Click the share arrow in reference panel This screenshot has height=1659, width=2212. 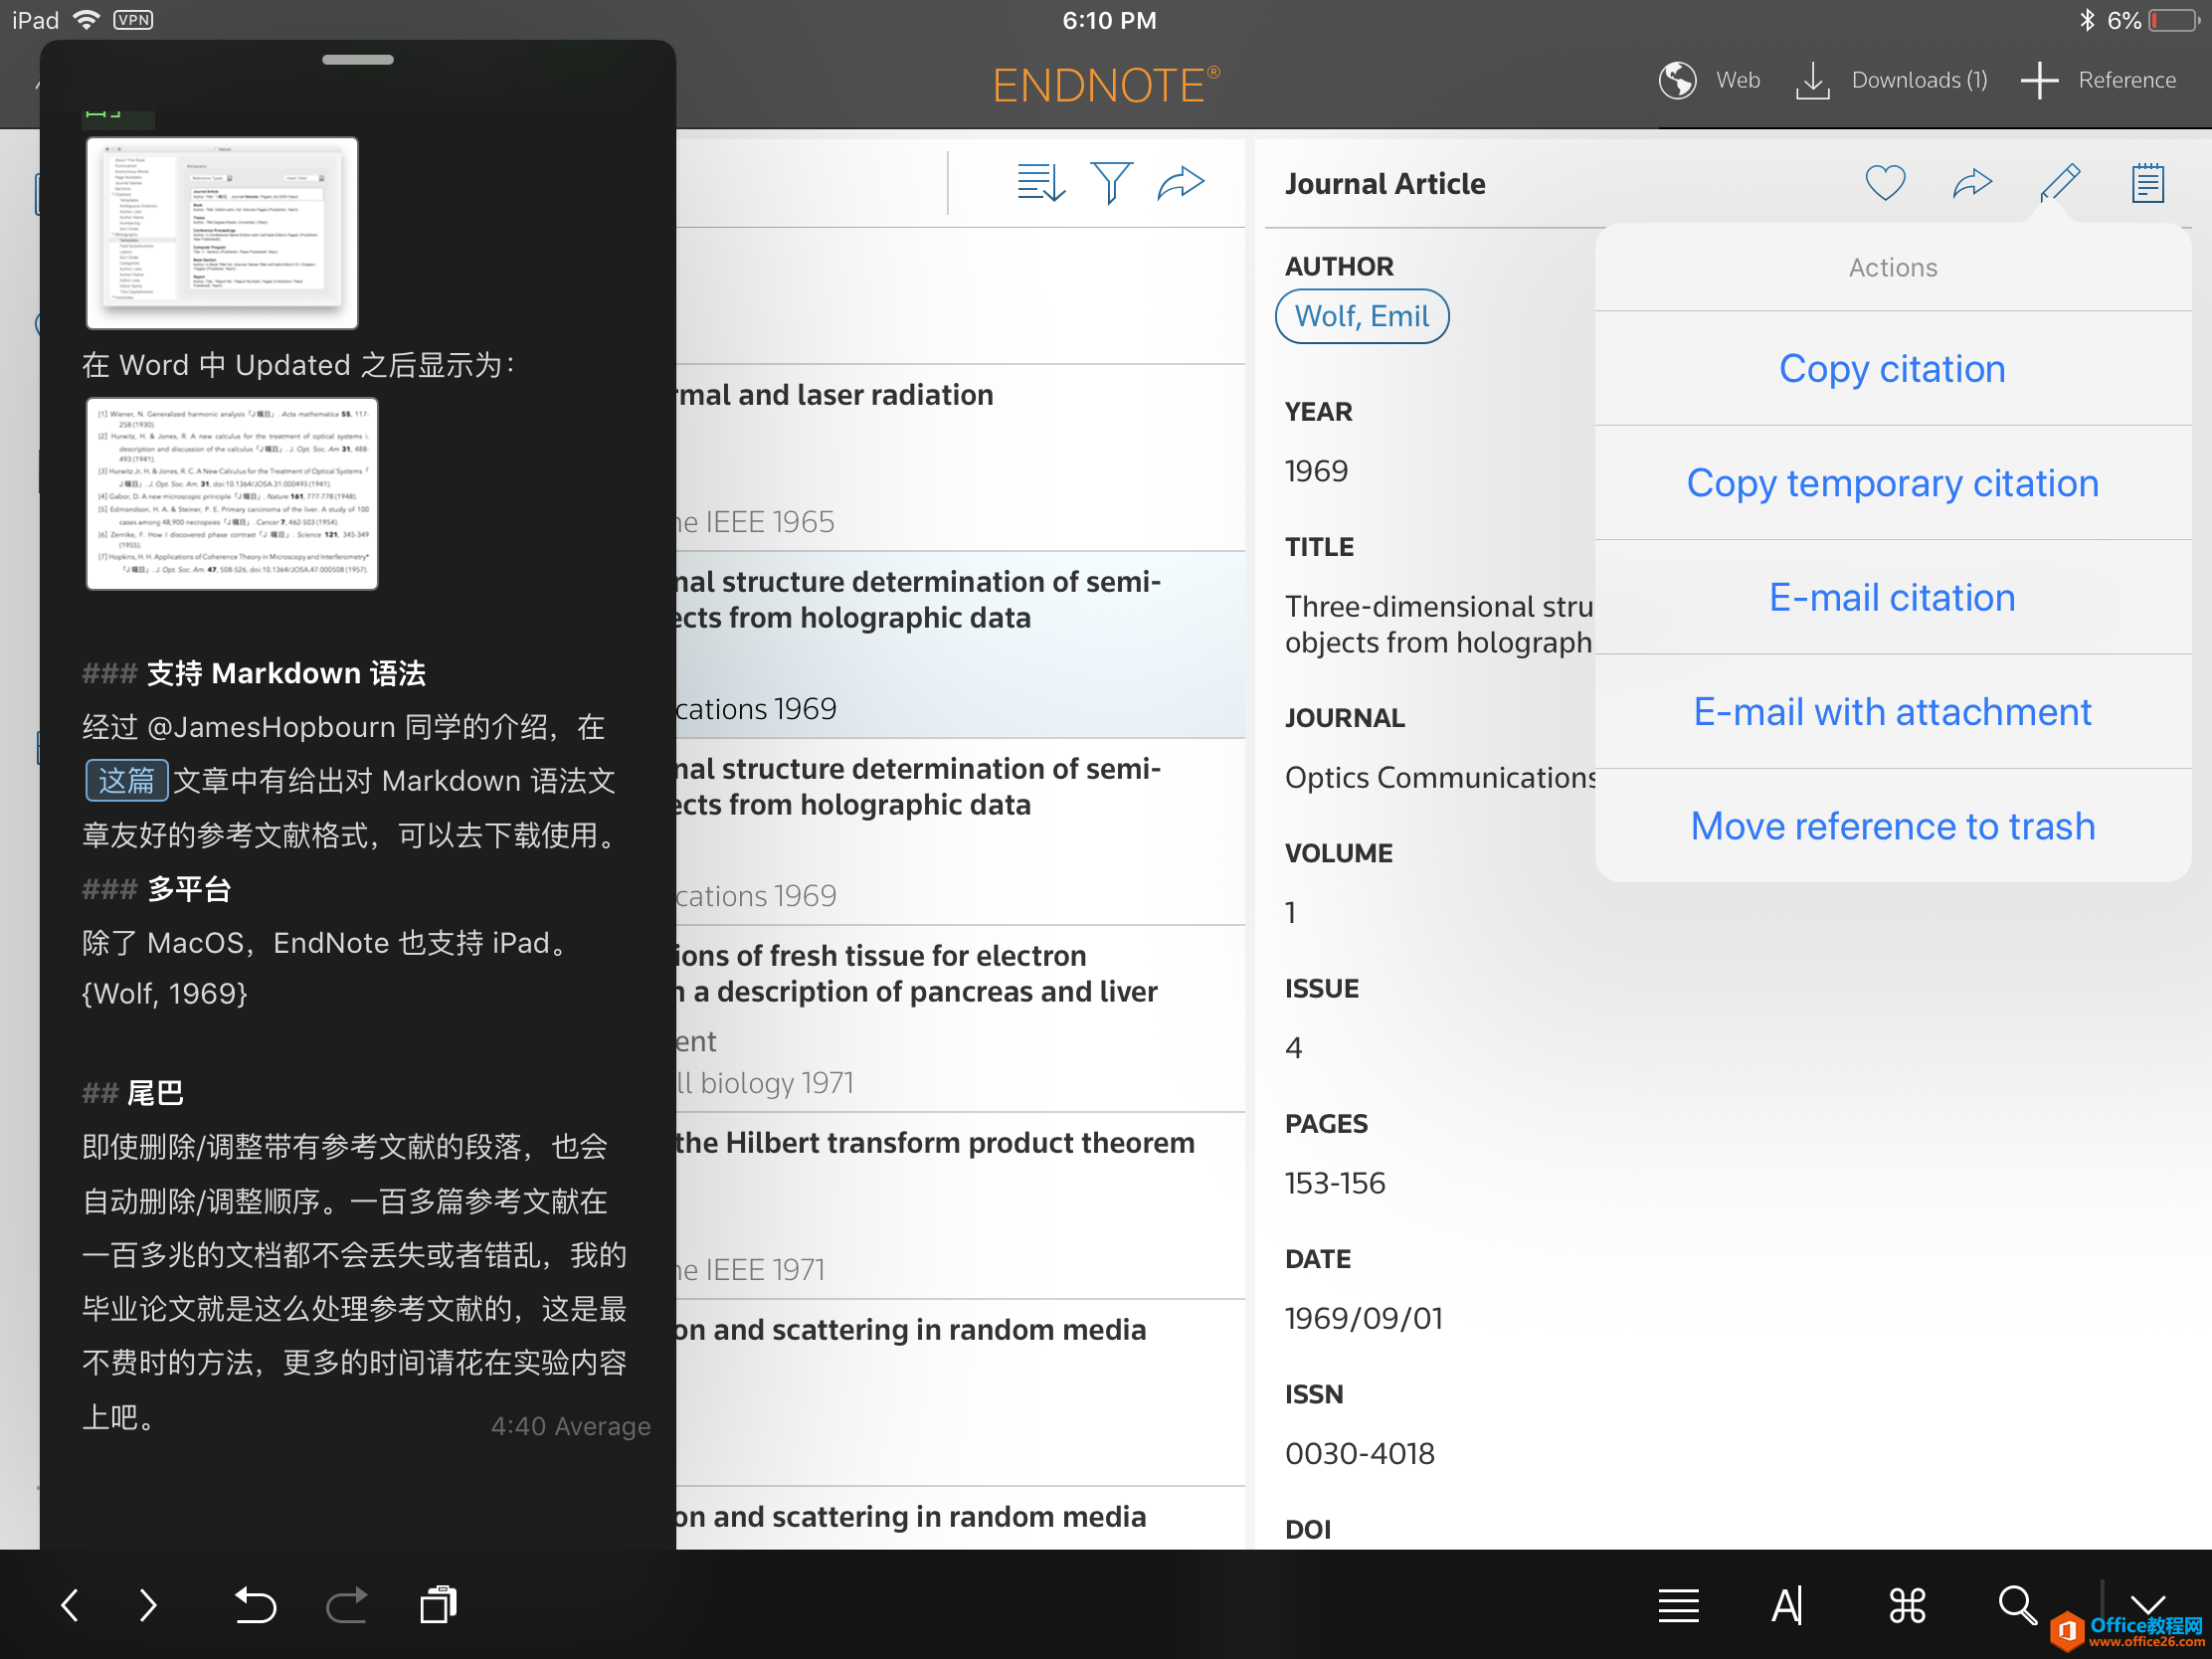(1972, 183)
